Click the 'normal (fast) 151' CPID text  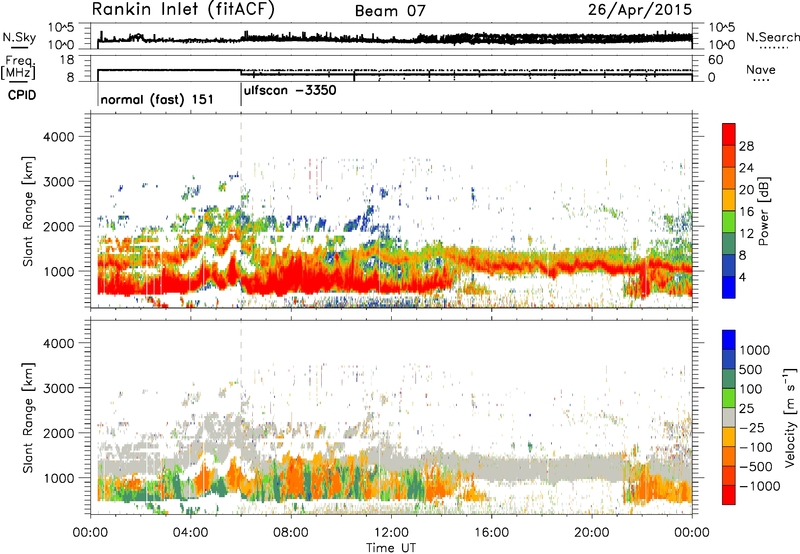tap(157, 99)
